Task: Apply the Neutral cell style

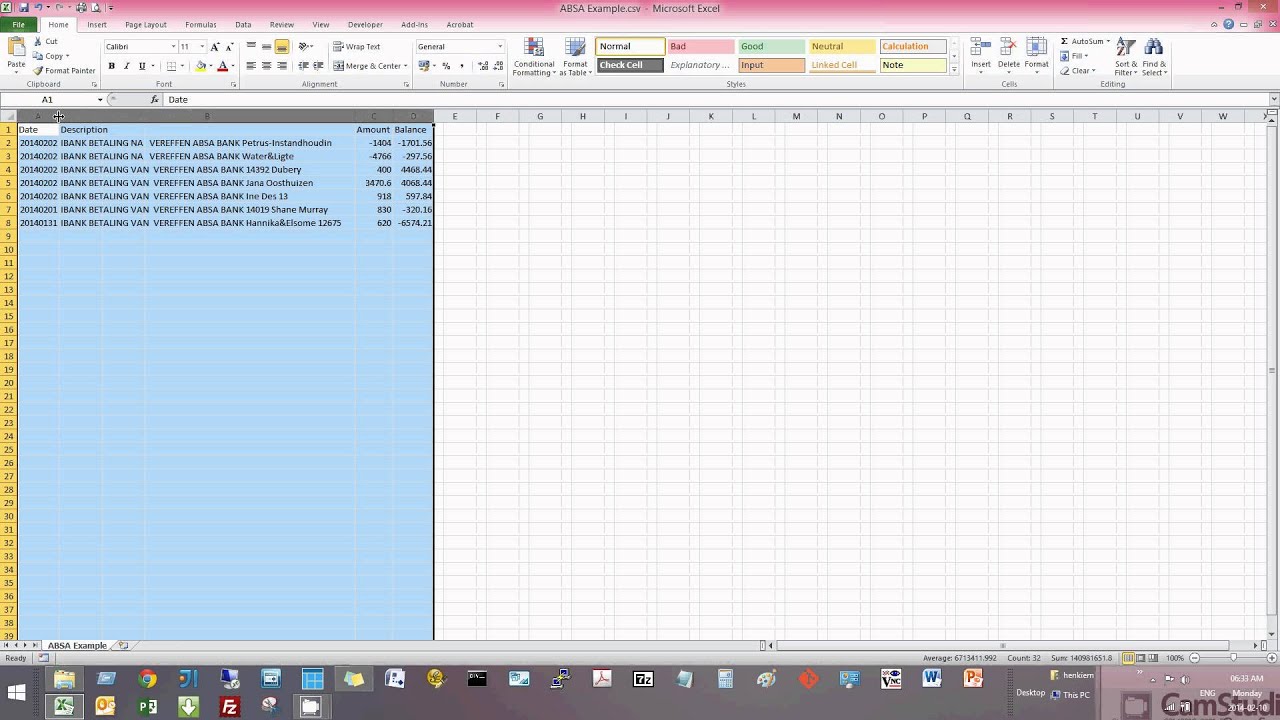Action: click(x=842, y=47)
